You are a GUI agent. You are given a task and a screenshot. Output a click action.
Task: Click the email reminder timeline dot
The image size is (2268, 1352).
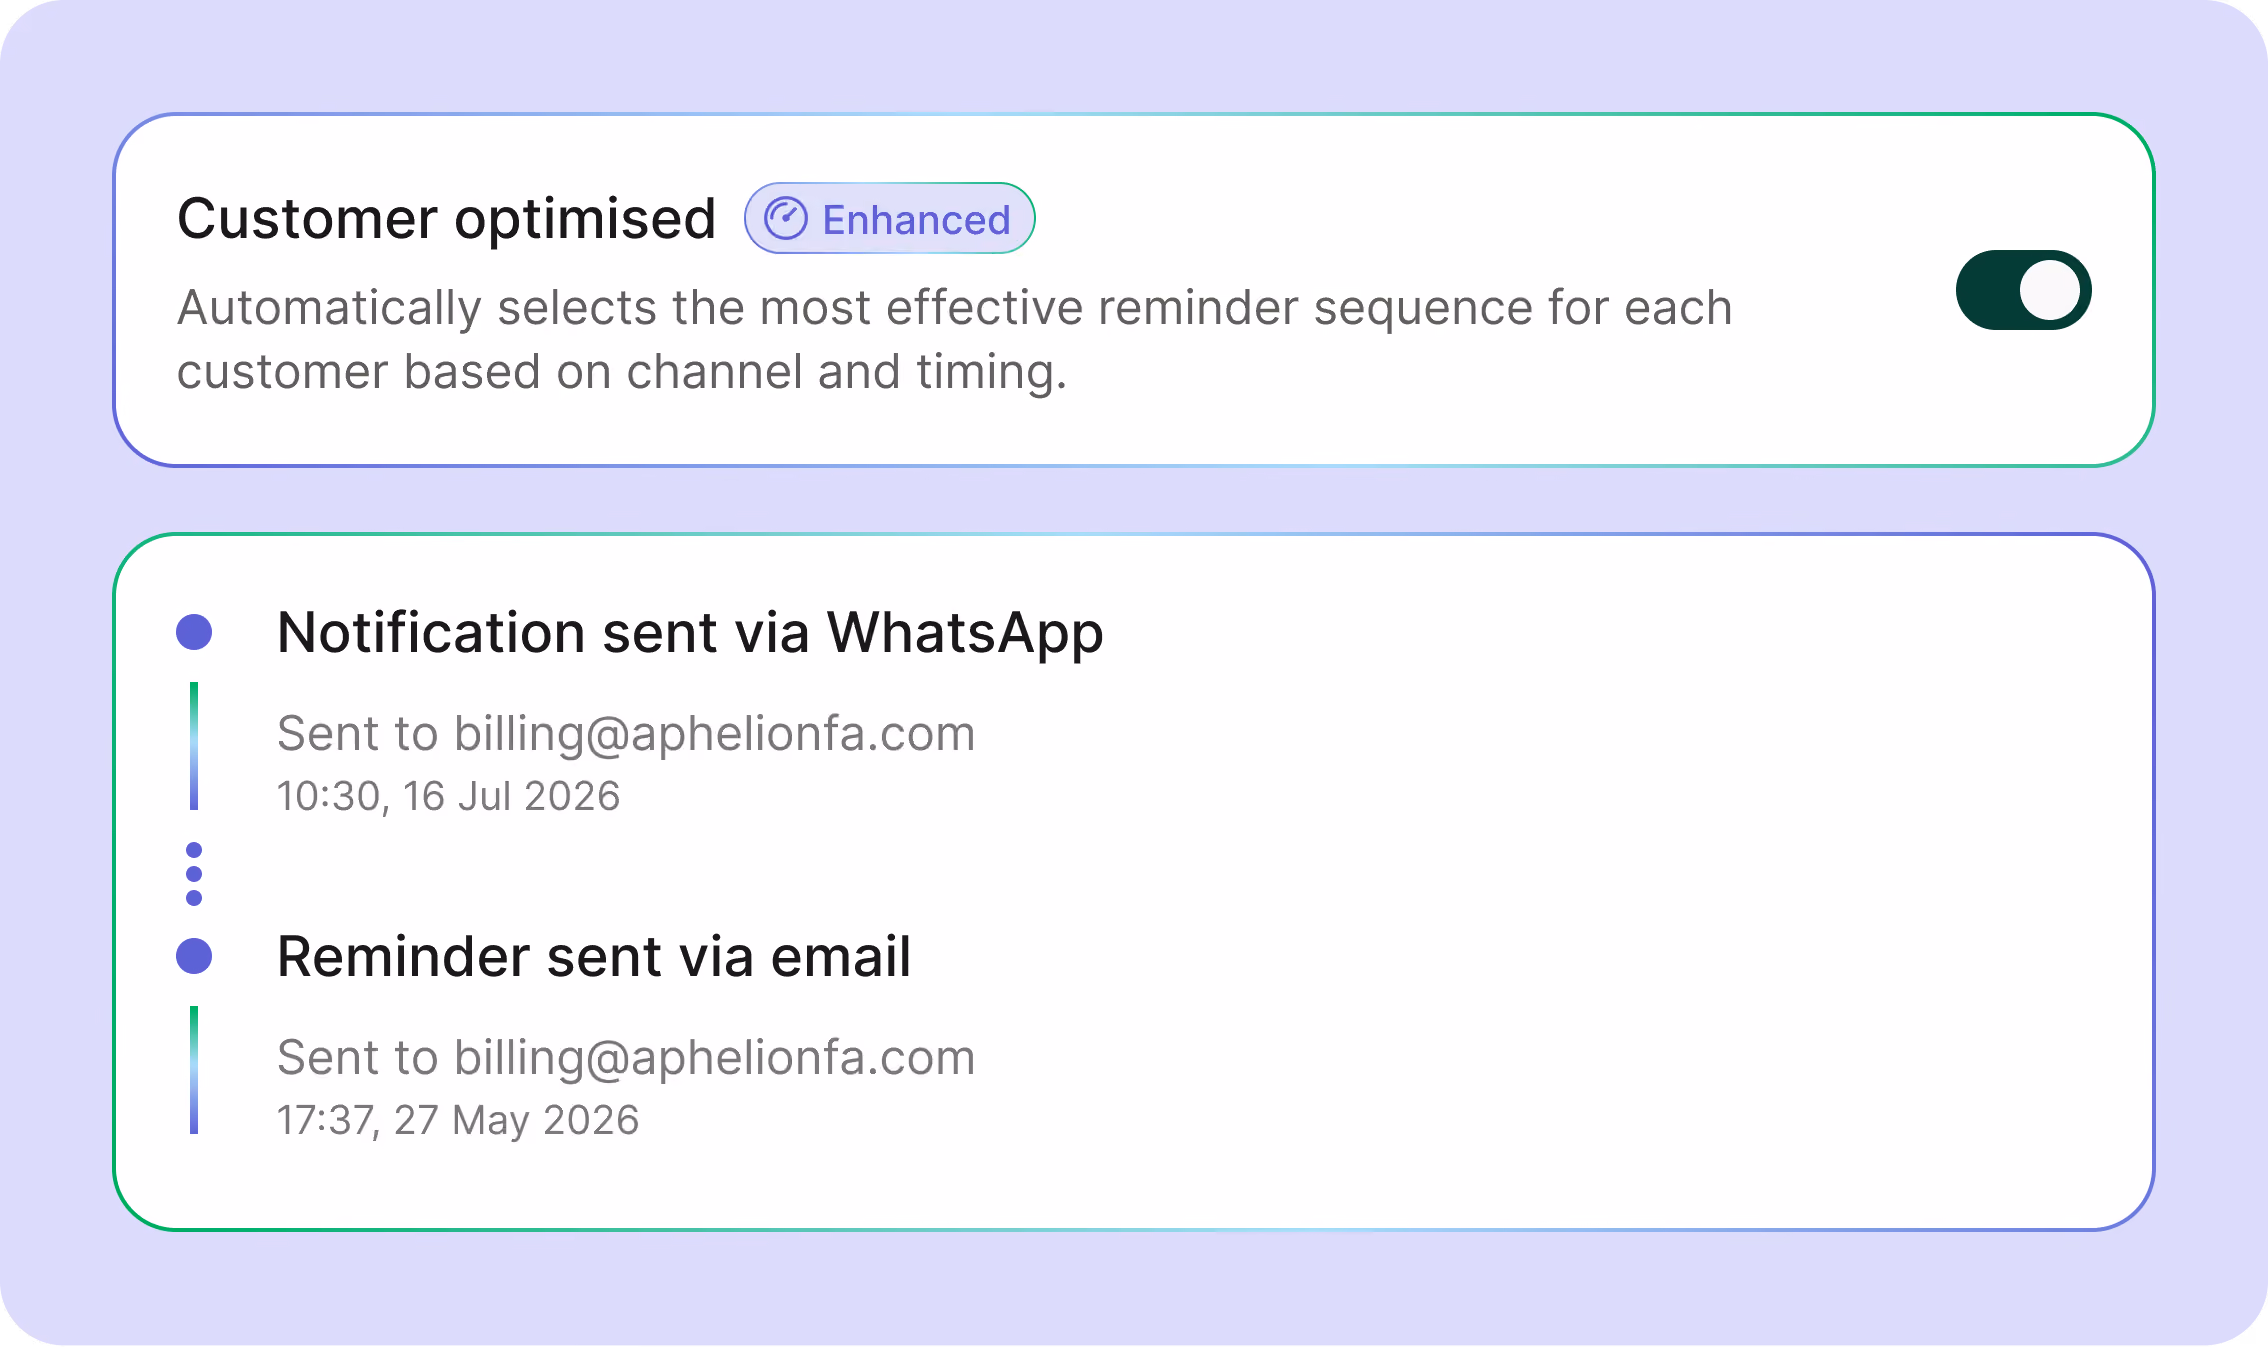194,956
